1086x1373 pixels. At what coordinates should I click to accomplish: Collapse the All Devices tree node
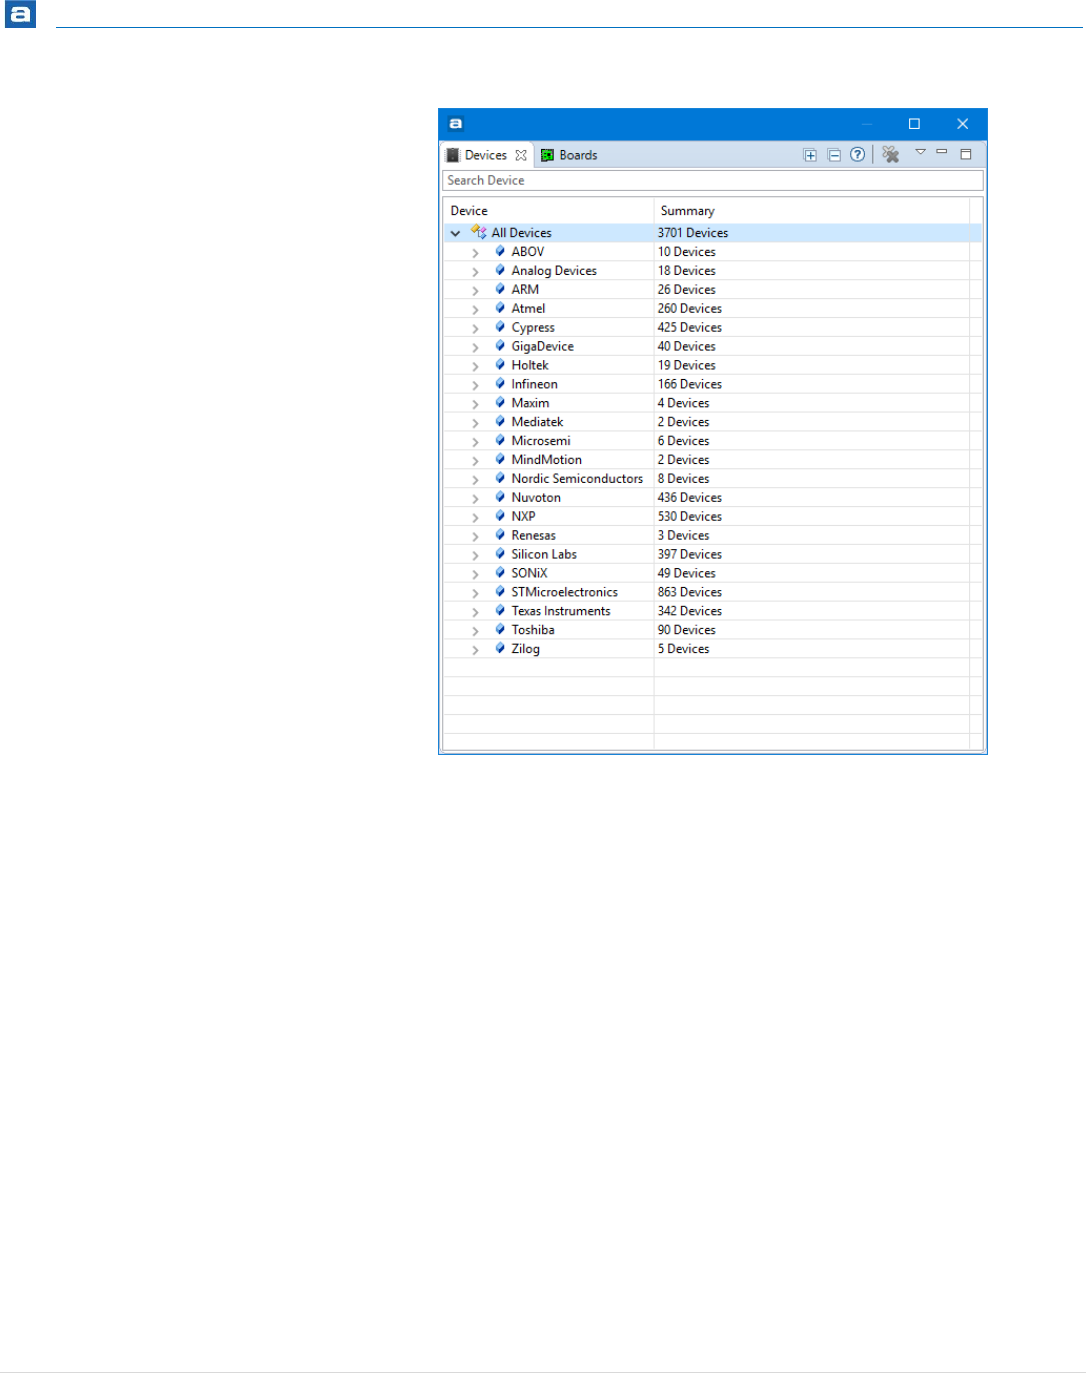coord(455,233)
